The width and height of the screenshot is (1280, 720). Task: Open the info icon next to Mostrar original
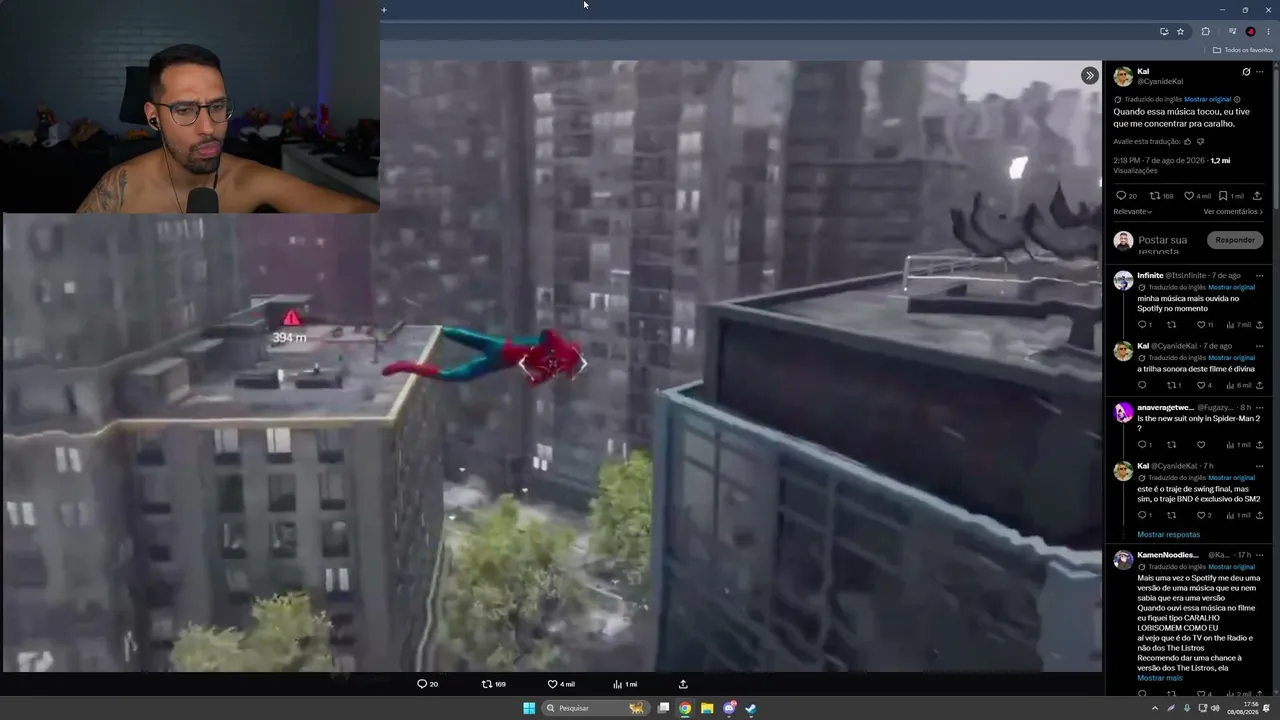[1237, 99]
